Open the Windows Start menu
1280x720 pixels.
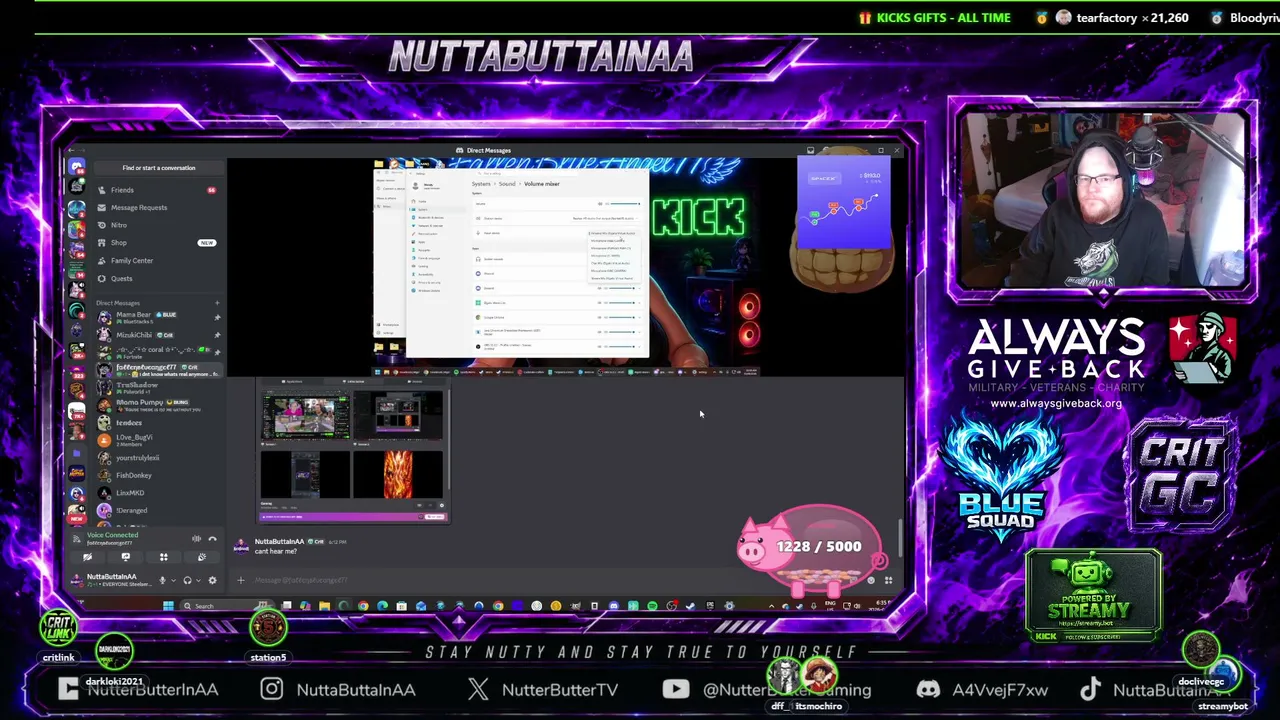(x=168, y=606)
